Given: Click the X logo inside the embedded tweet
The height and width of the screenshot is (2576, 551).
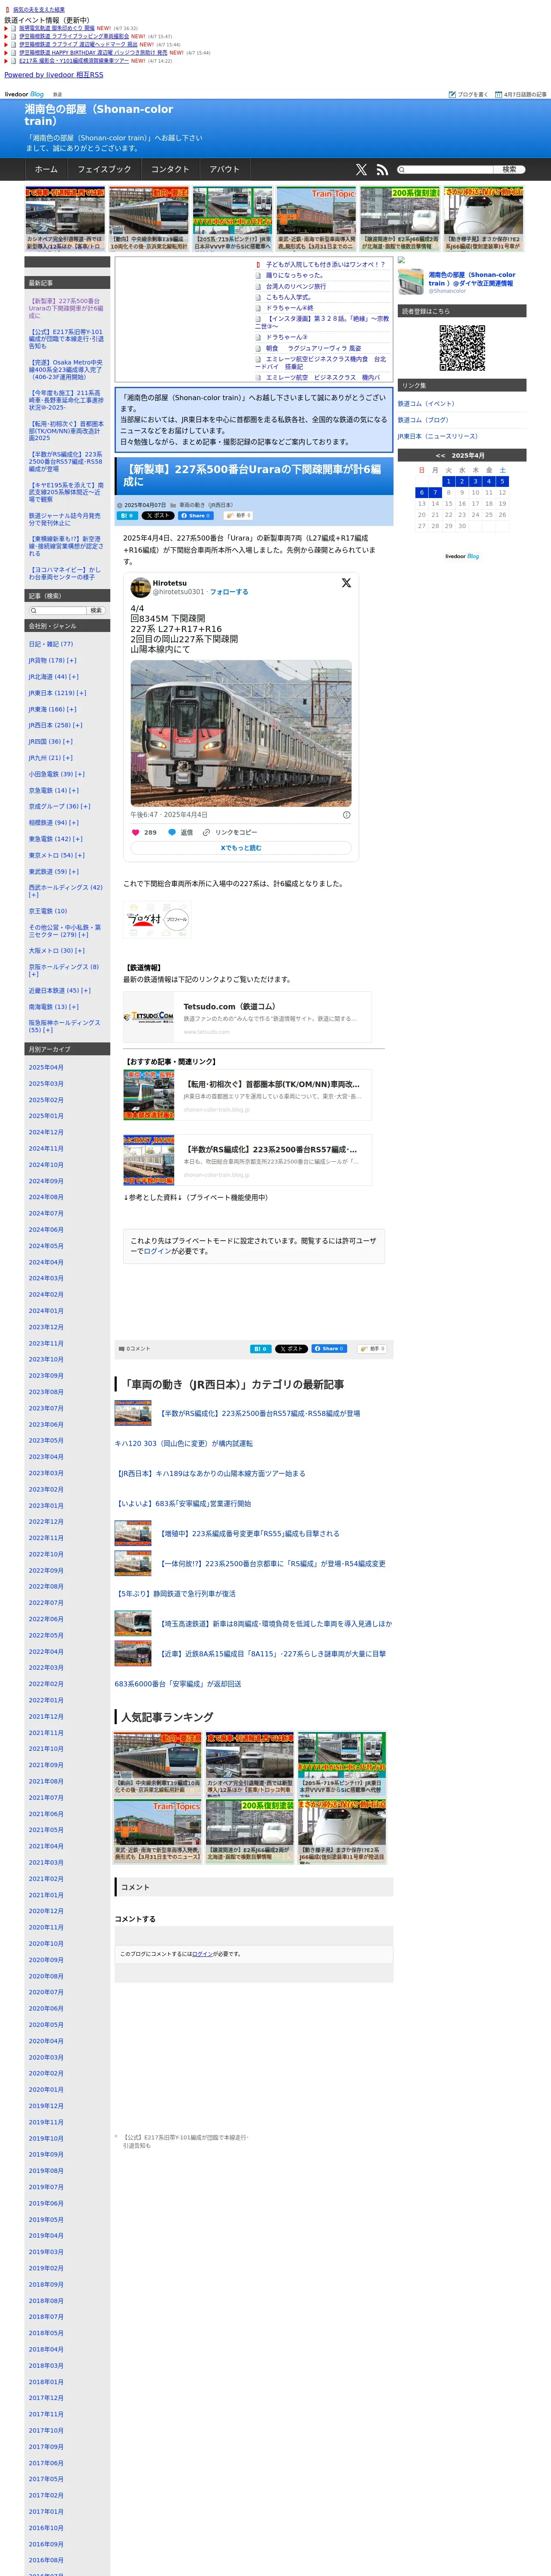Looking at the screenshot, I should coord(346,583).
